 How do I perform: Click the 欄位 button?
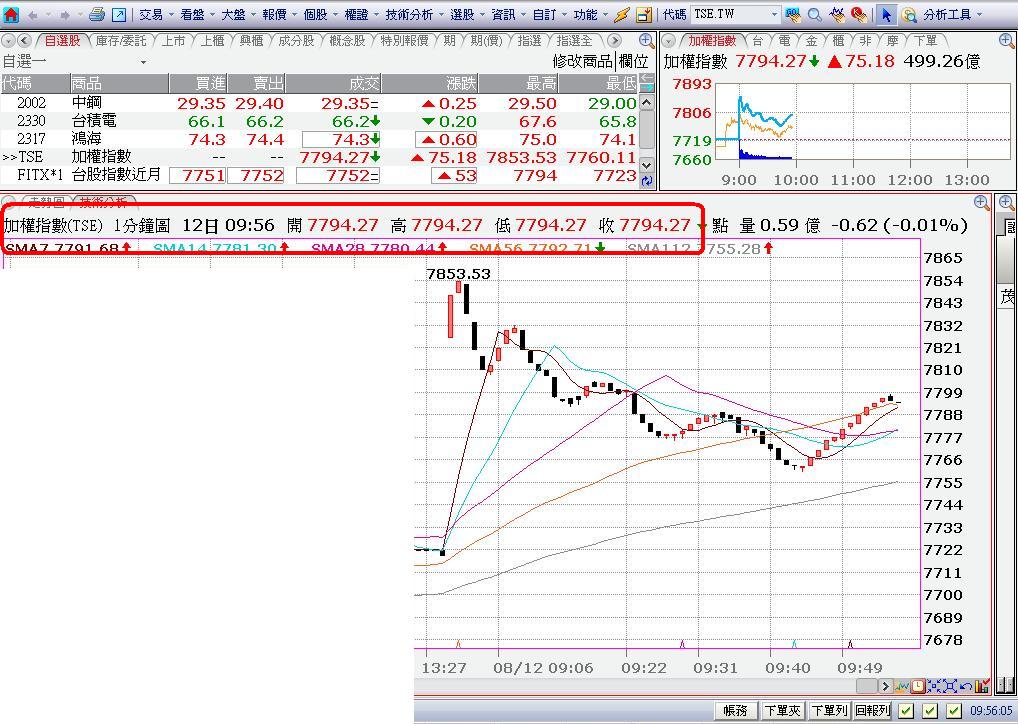[x=634, y=62]
